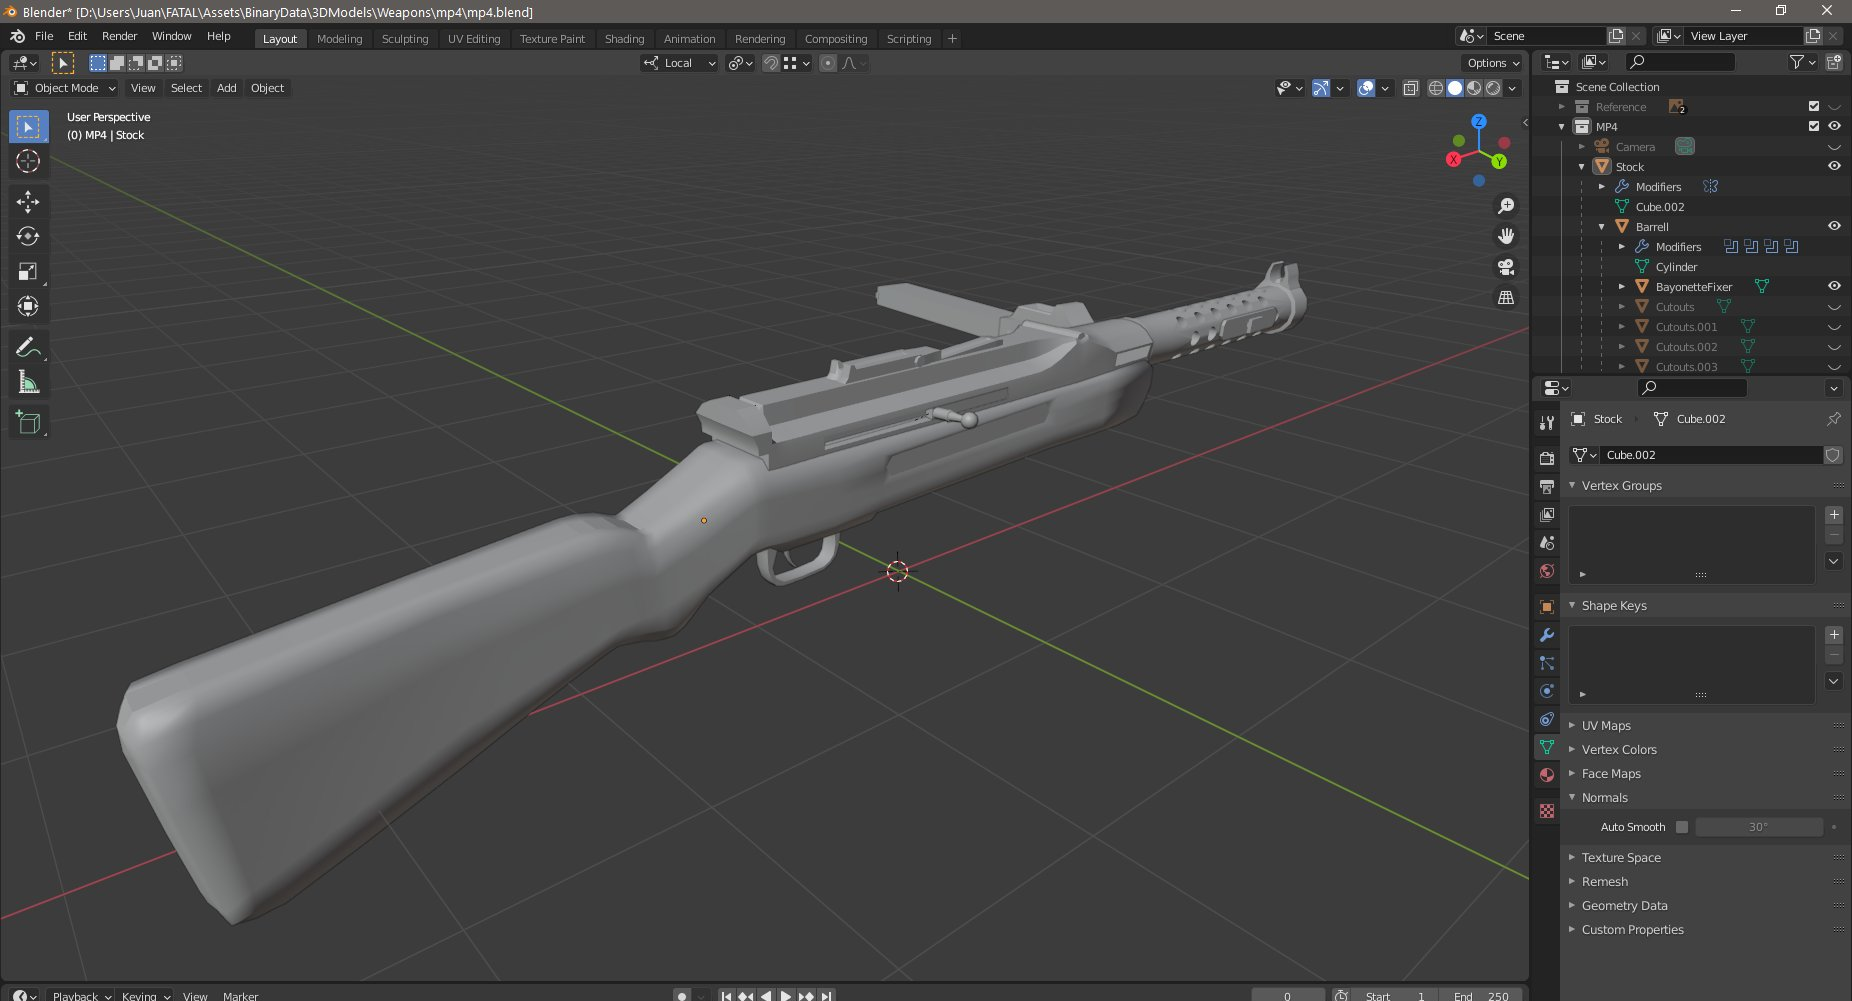Expand the Cutouts.001 tree item

1622,327
